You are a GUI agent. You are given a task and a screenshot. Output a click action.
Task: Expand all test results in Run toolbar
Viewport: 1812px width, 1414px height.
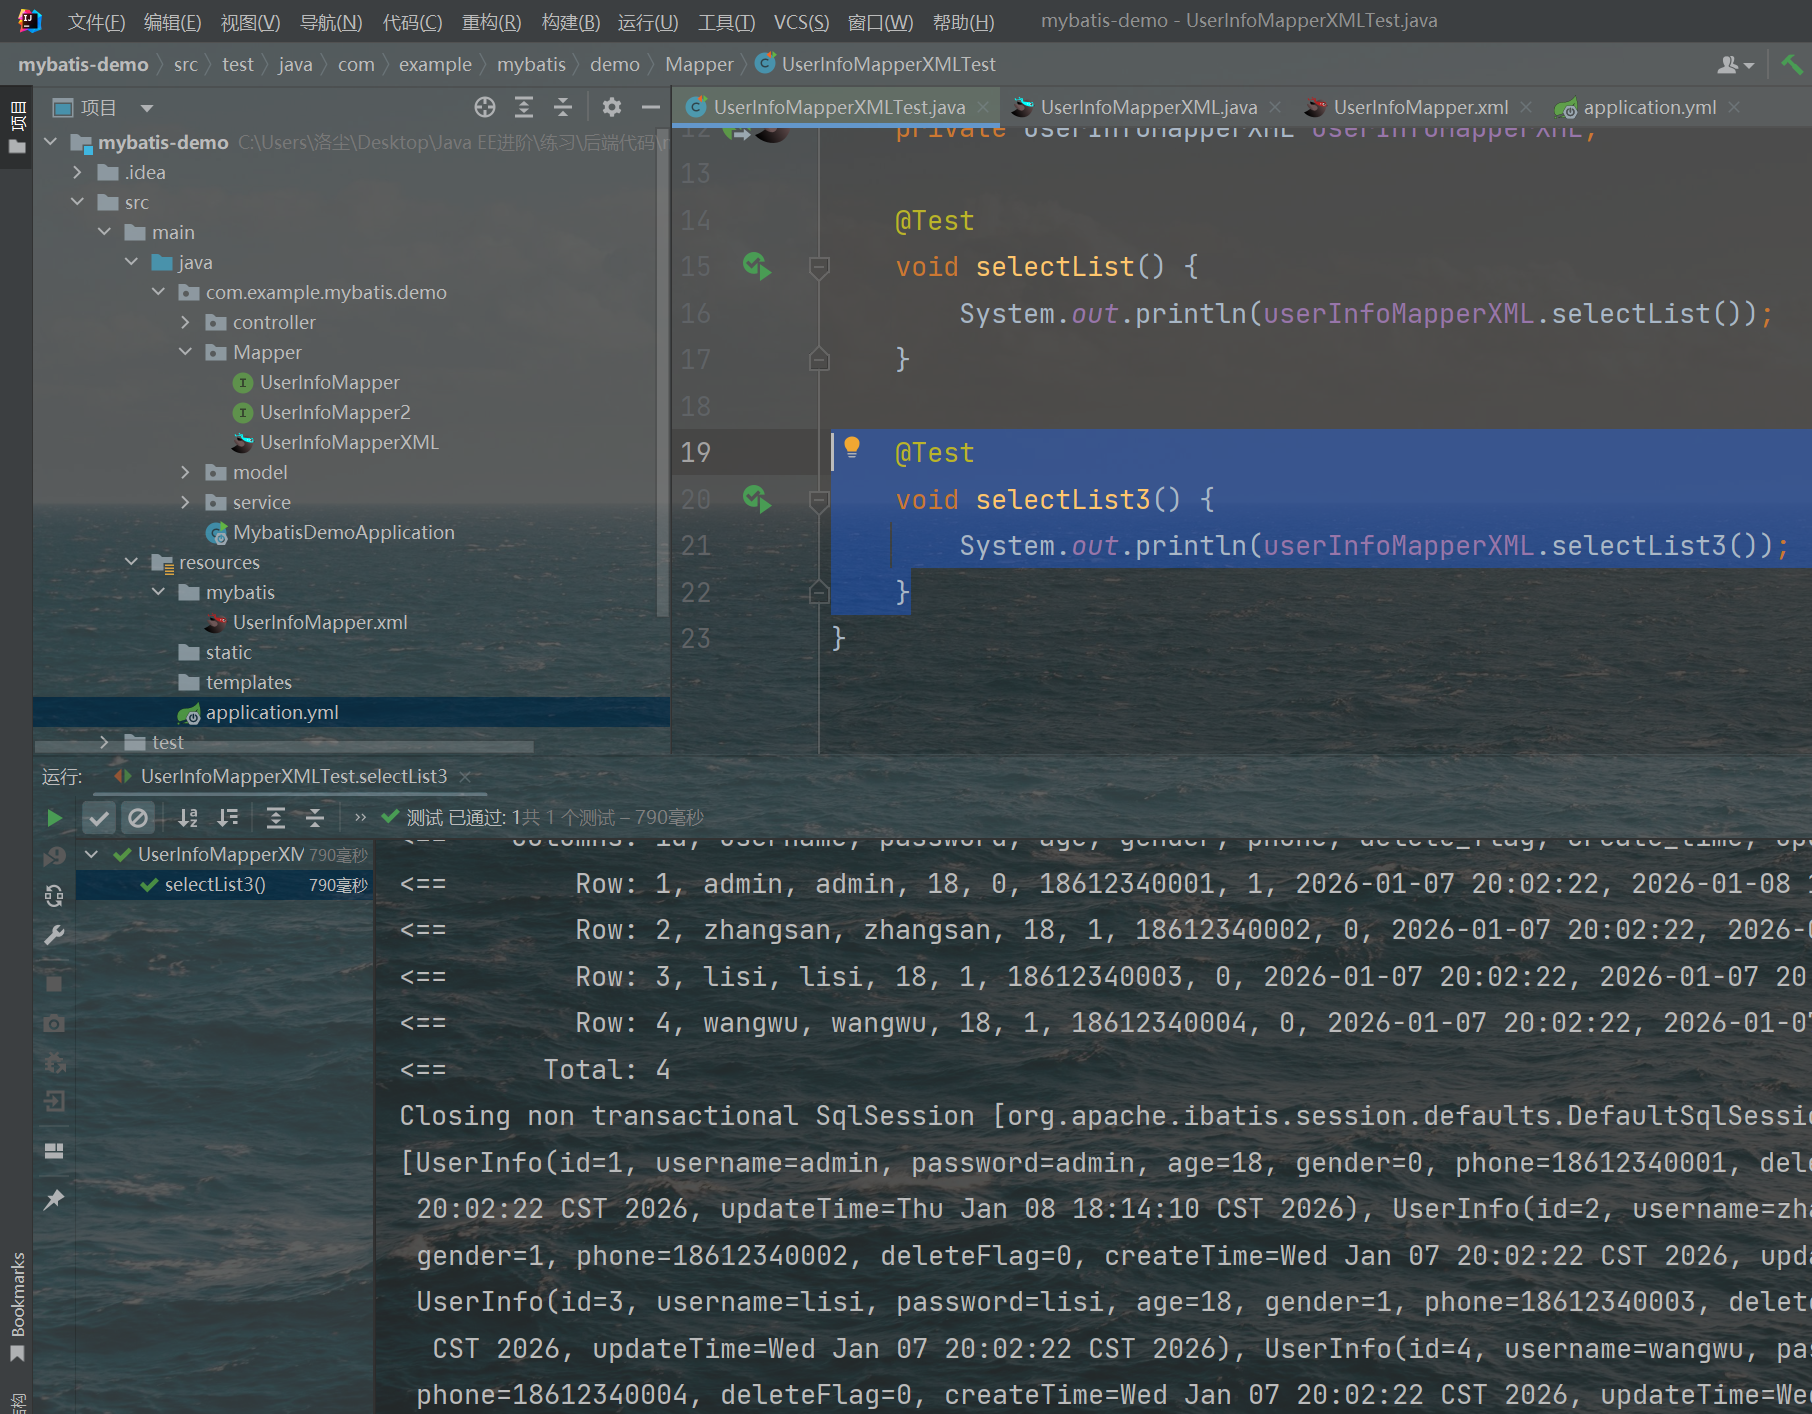[276, 818]
